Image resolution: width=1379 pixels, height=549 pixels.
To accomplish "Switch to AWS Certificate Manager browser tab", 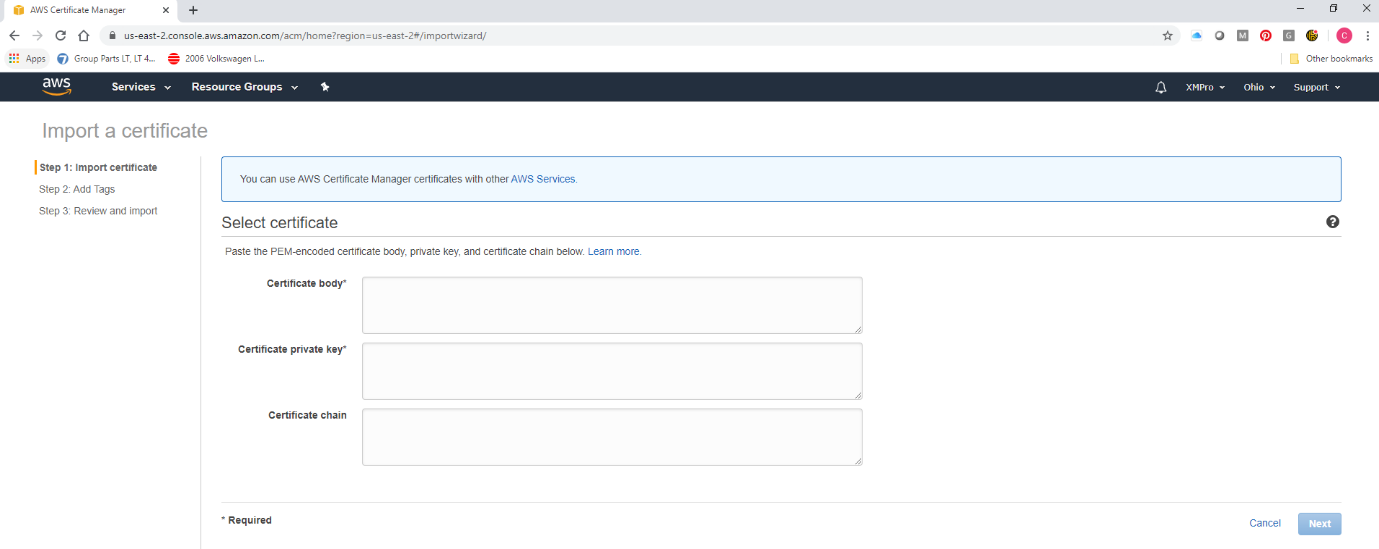I will pyautogui.click(x=90, y=10).
